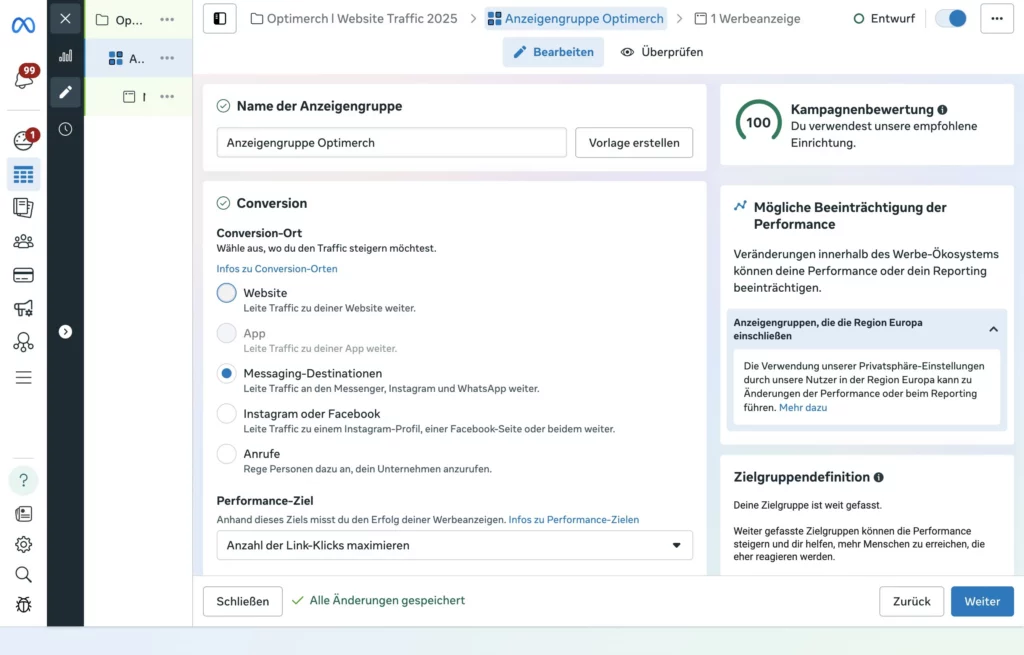
Task: Open the help question mark icon
Action: [23, 481]
